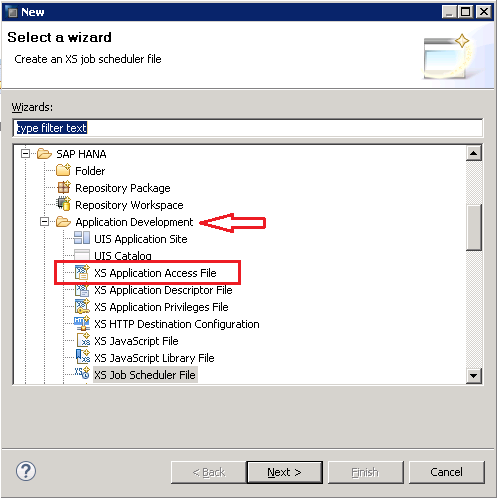This screenshot has width=497, height=498.
Task: Click the scroll down arrow in the wizard list
Action: click(473, 376)
